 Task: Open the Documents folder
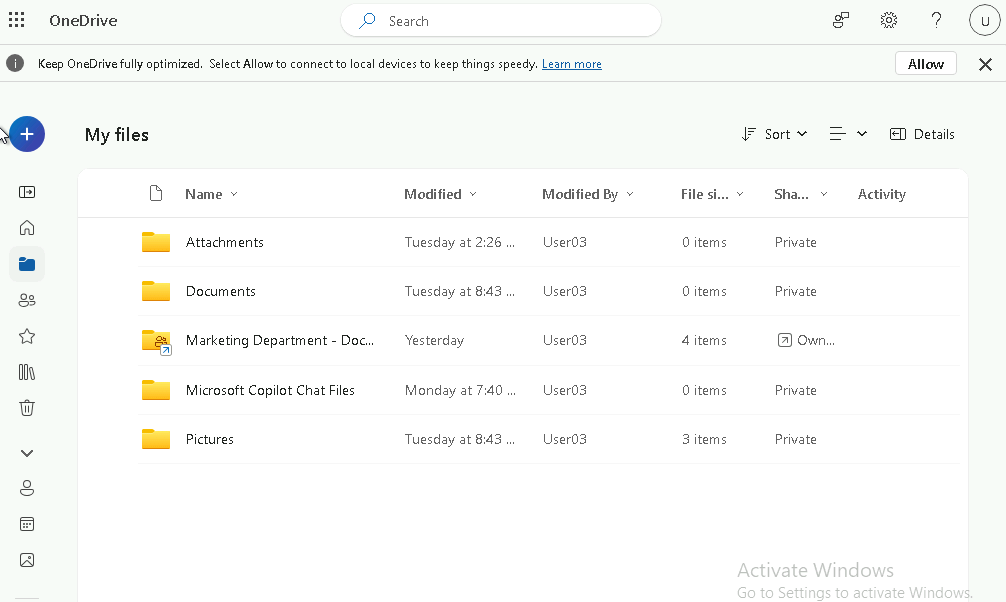[221, 291]
